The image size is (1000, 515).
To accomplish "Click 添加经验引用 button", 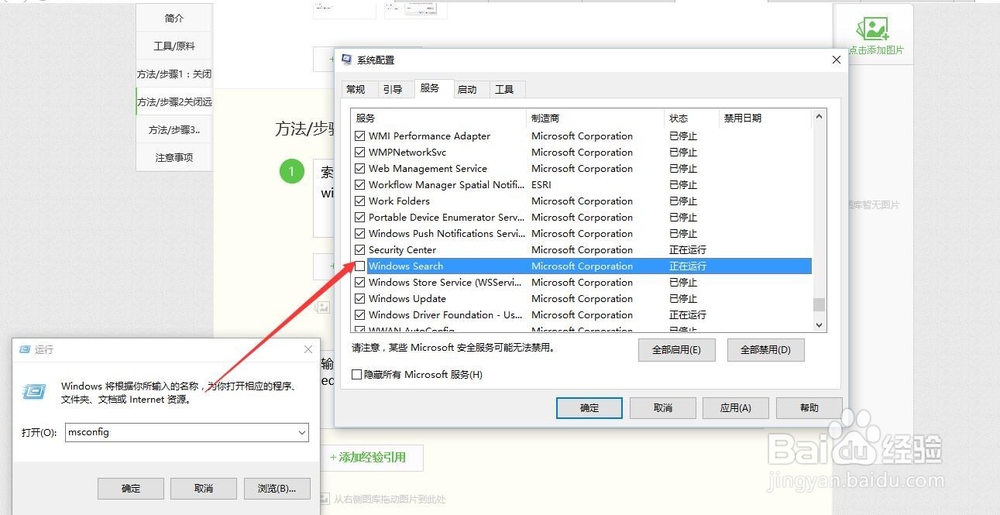I will click(x=367, y=457).
